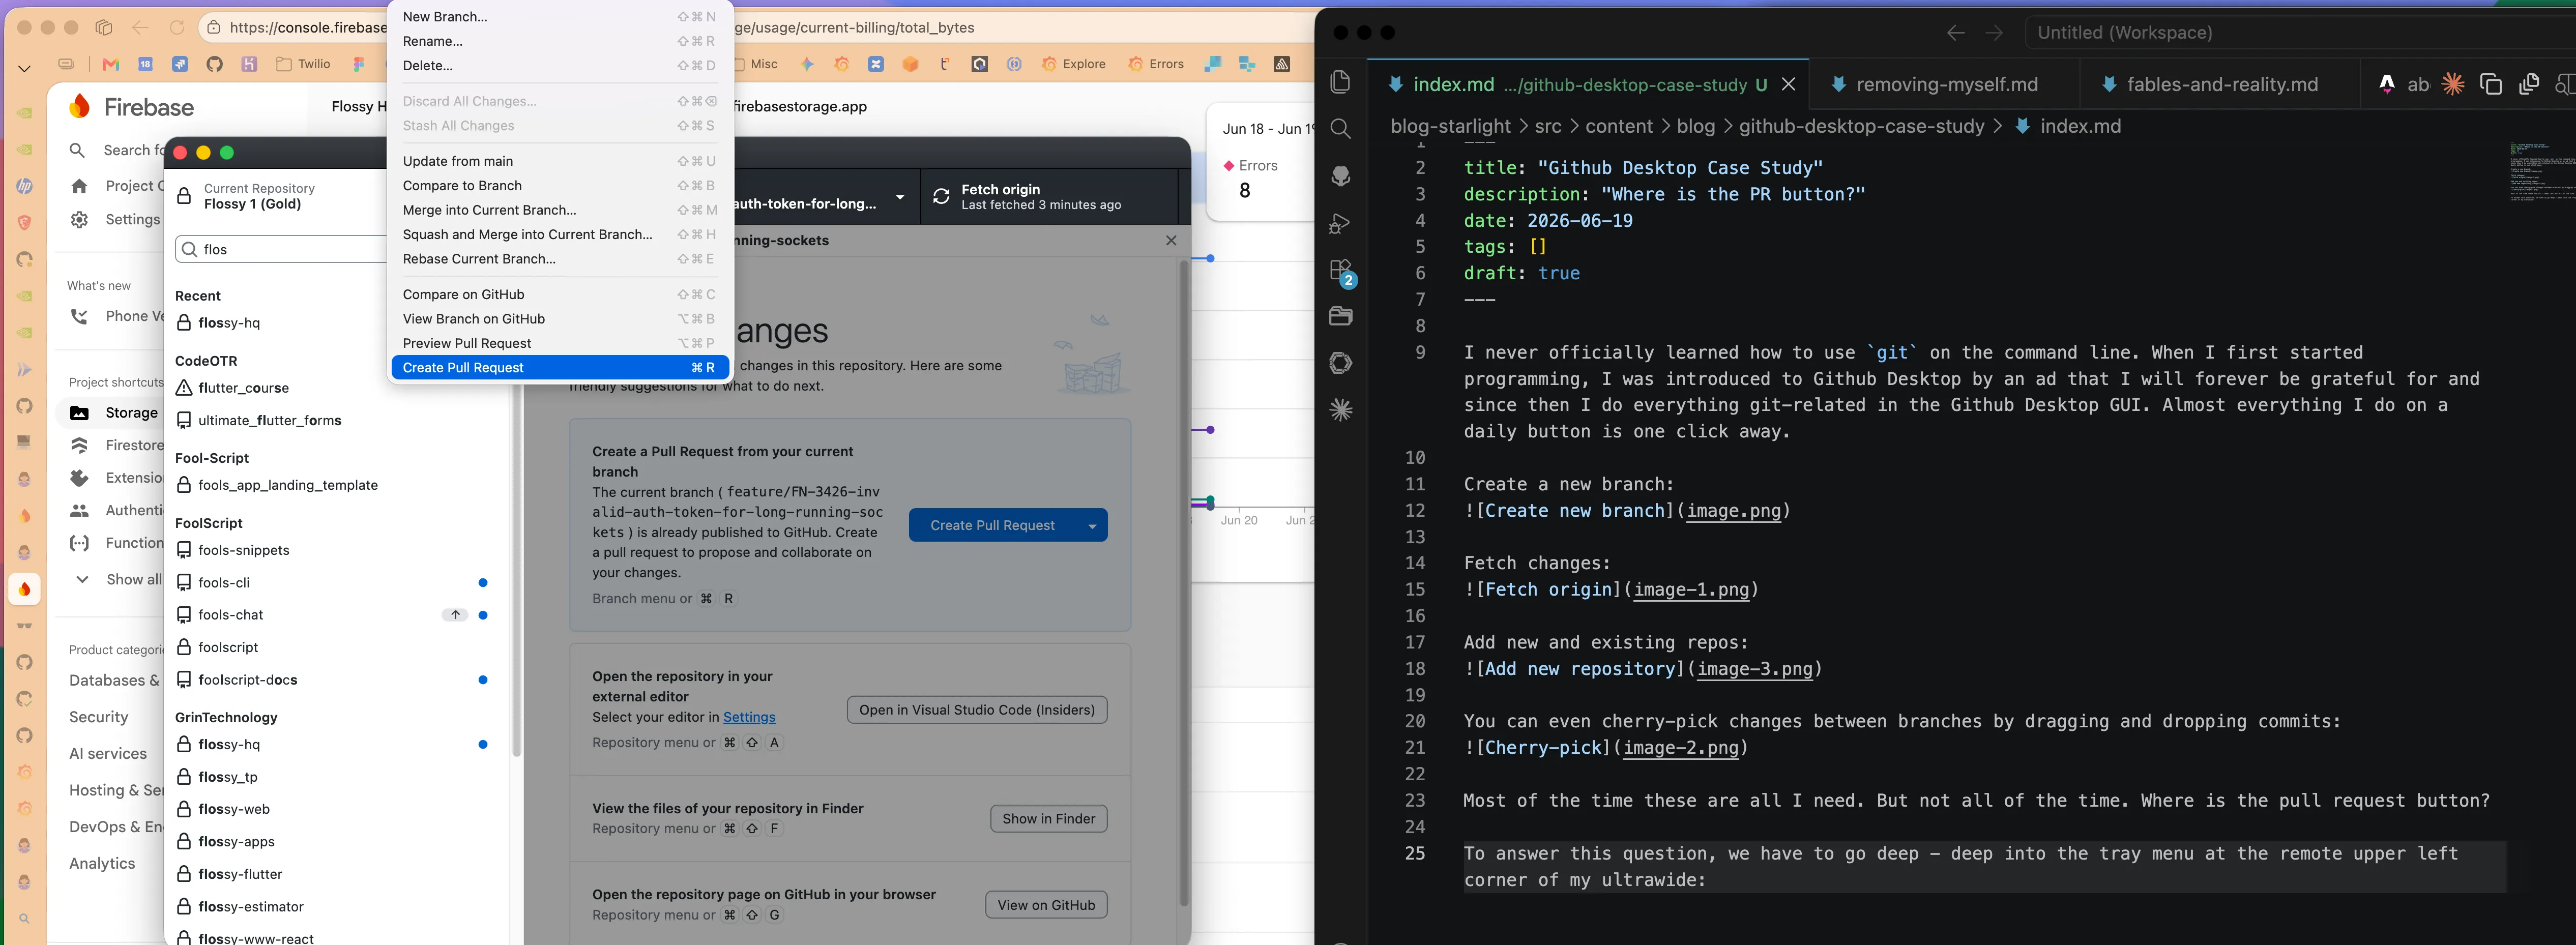Viewport: 2576px width, 945px height.
Task: Go forward in VS Code navigation arrows
Action: (x=1994, y=33)
